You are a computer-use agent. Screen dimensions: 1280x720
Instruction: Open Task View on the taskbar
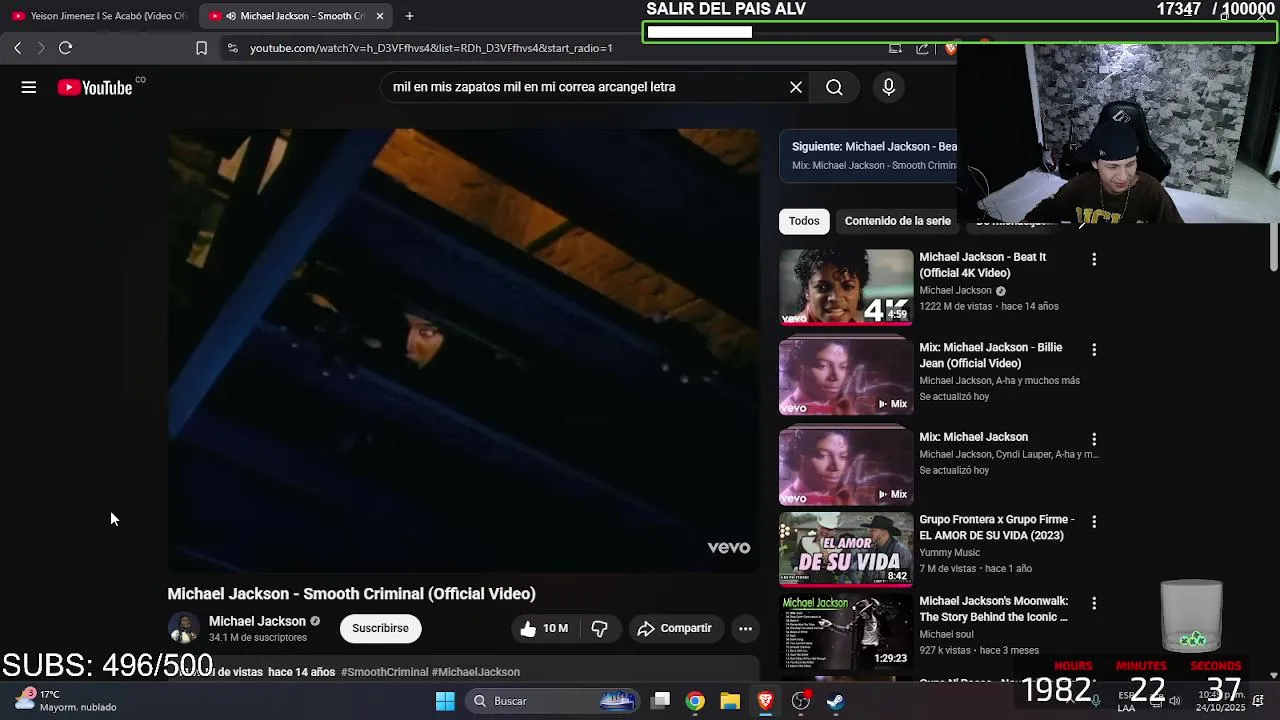(661, 701)
